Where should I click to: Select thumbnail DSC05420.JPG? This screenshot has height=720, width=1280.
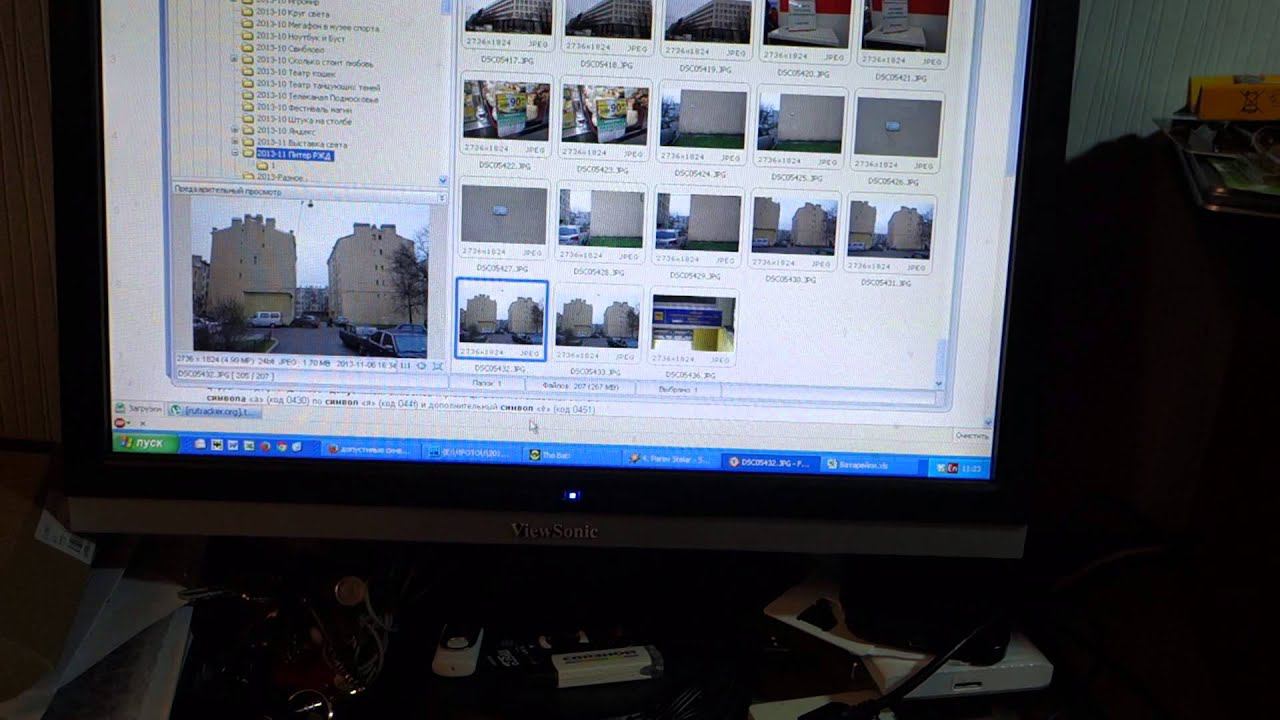click(807, 34)
